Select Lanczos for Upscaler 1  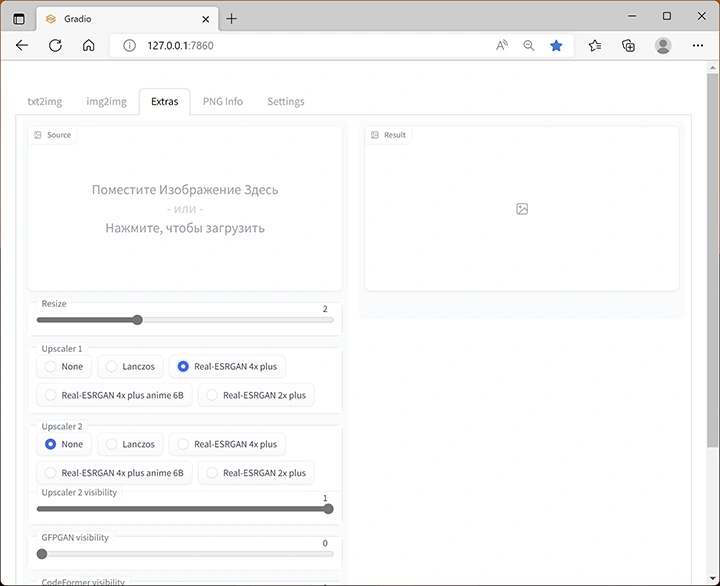click(x=130, y=366)
